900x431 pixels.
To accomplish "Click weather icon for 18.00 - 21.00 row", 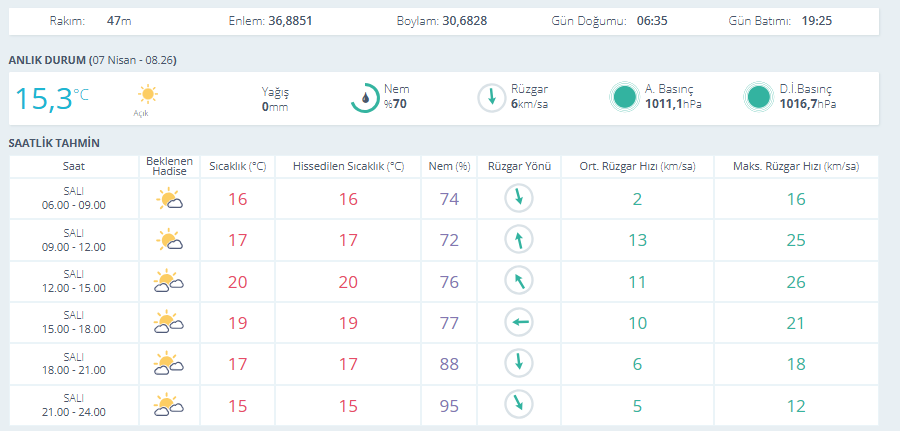I will [169, 363].
